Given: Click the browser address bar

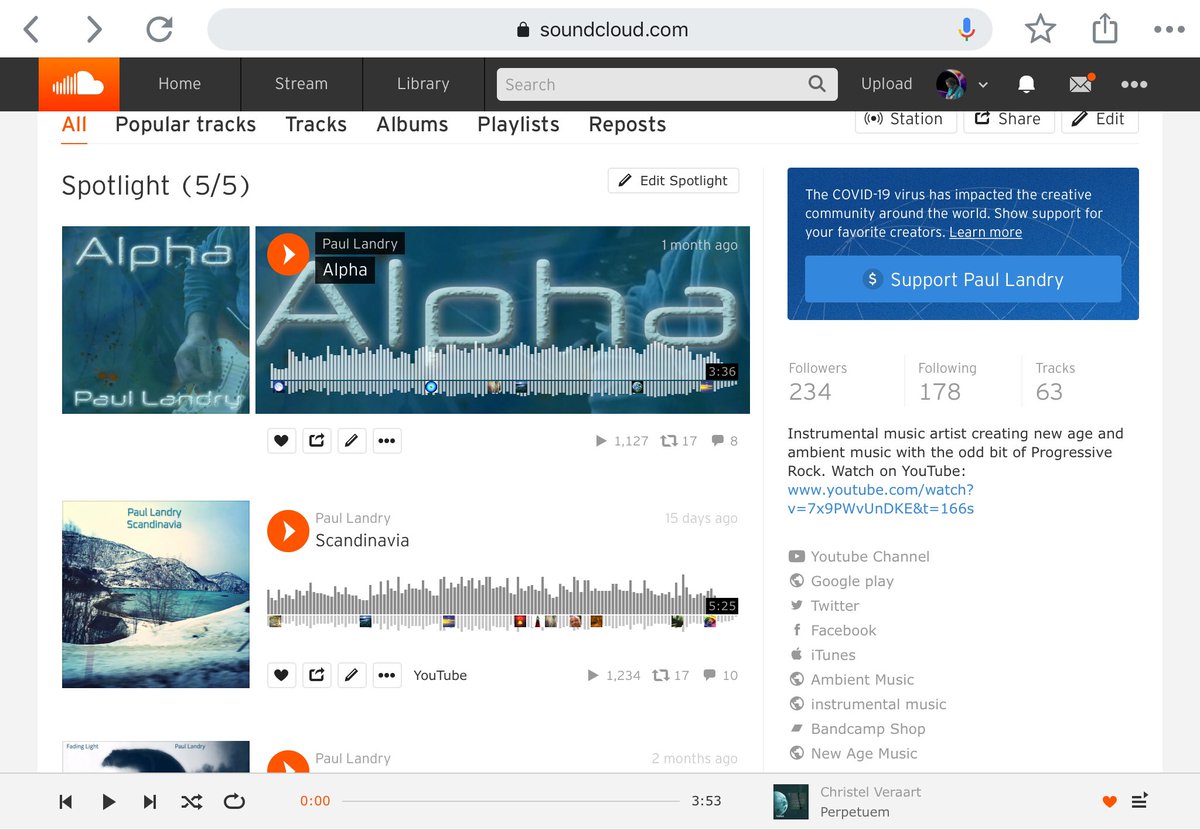Looking at the screenshot, I should tap(600, 30).
